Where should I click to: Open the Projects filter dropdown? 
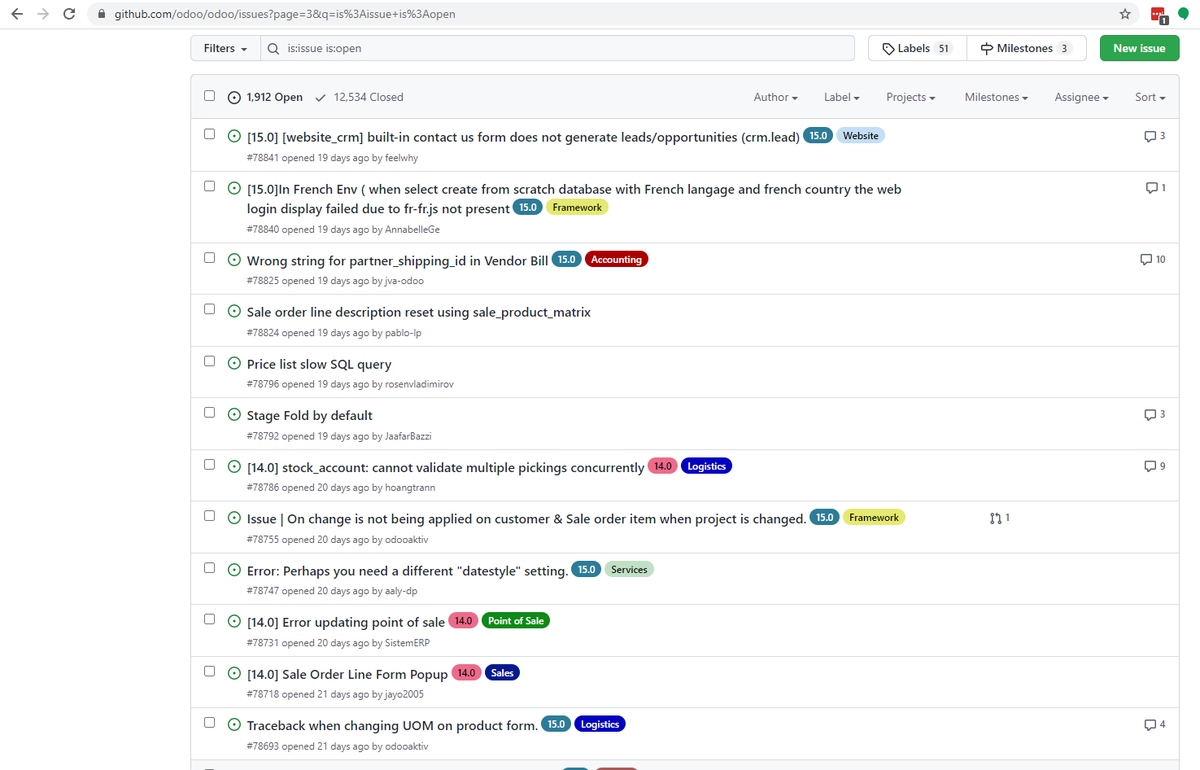910,97
